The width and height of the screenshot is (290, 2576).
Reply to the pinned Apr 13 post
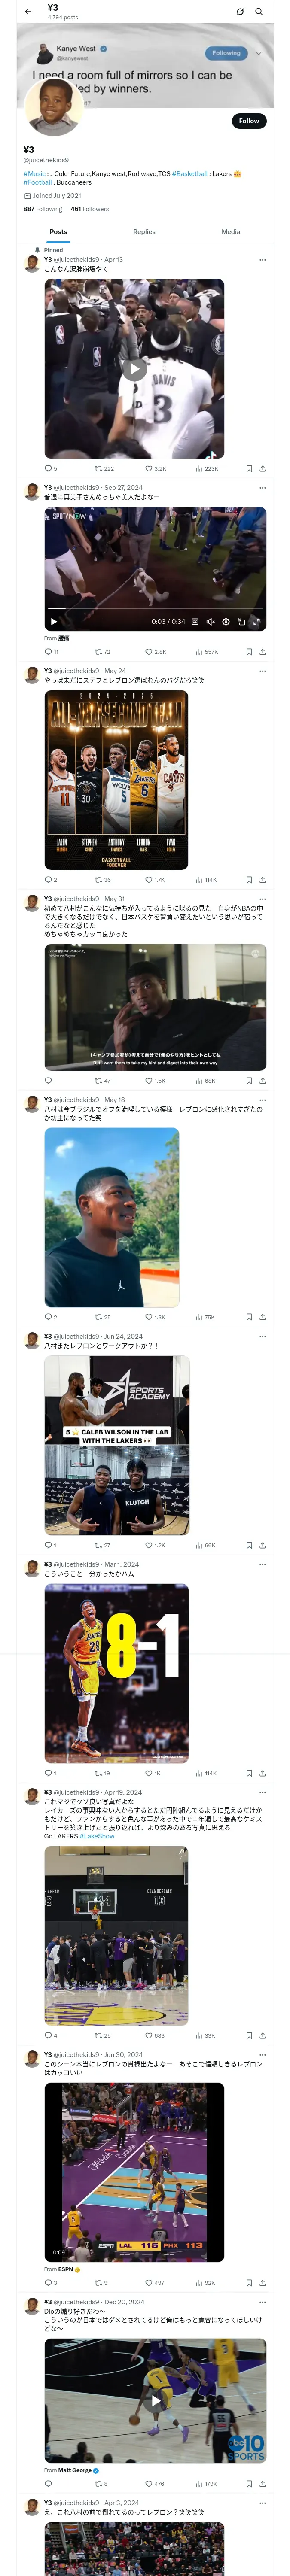click(x=48, y=468)
